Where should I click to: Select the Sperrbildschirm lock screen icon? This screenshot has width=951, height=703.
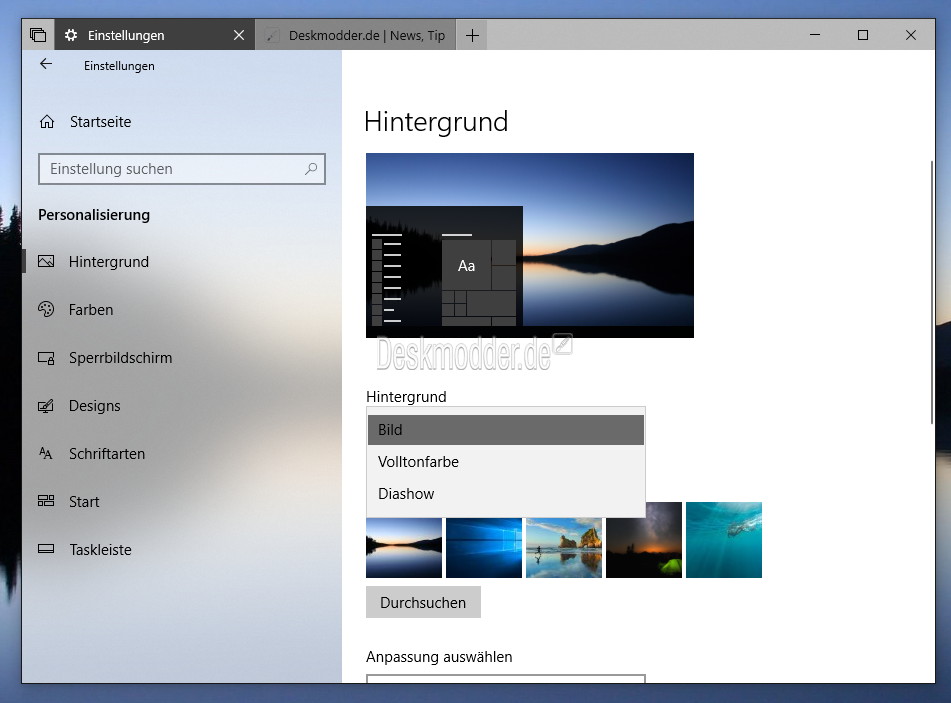pos(46,358)
